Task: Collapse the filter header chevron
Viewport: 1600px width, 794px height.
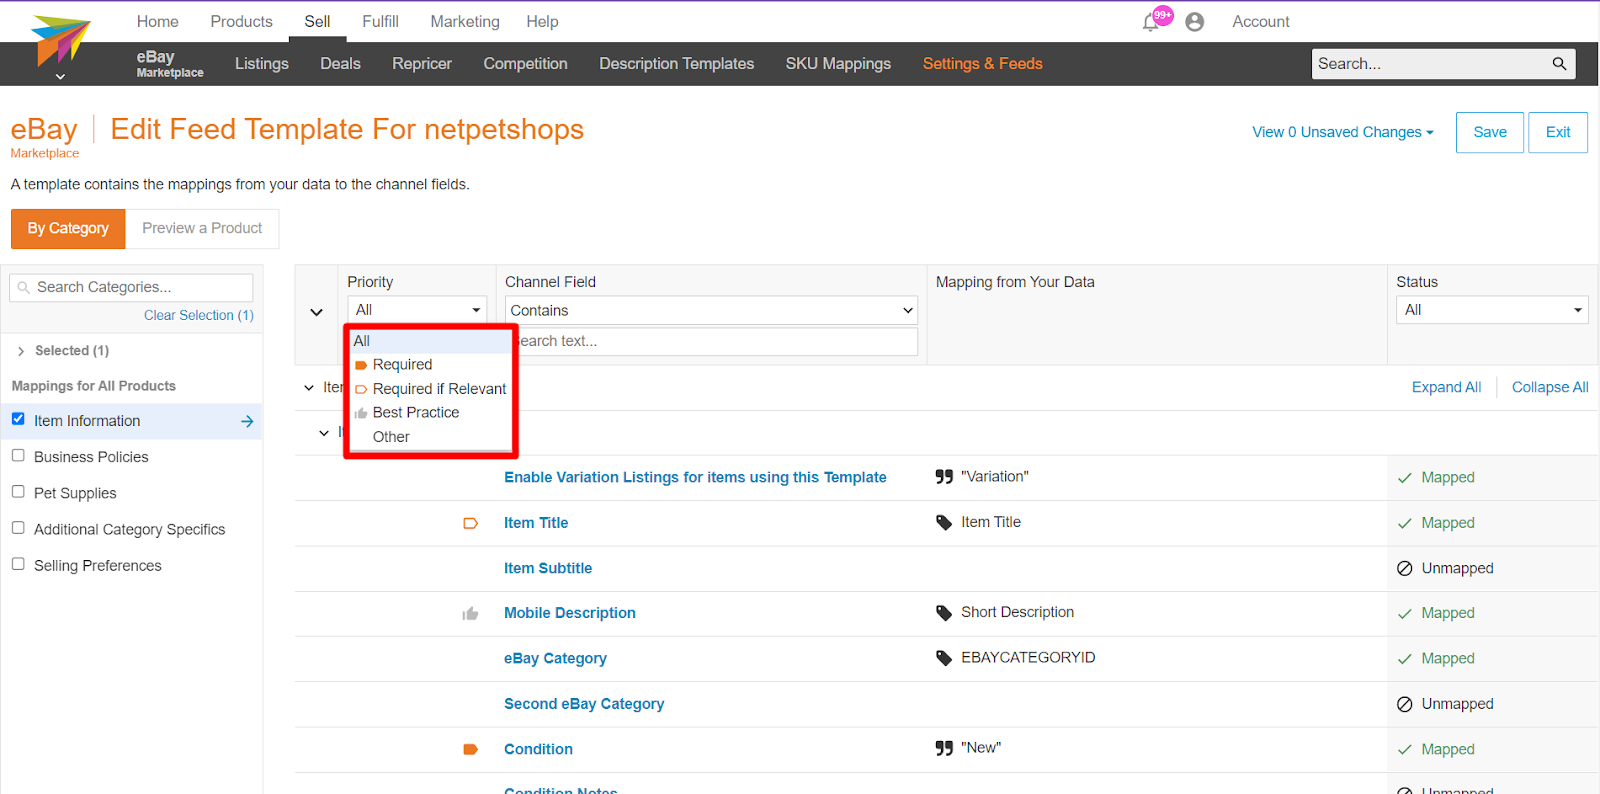Action: point(316,312)
